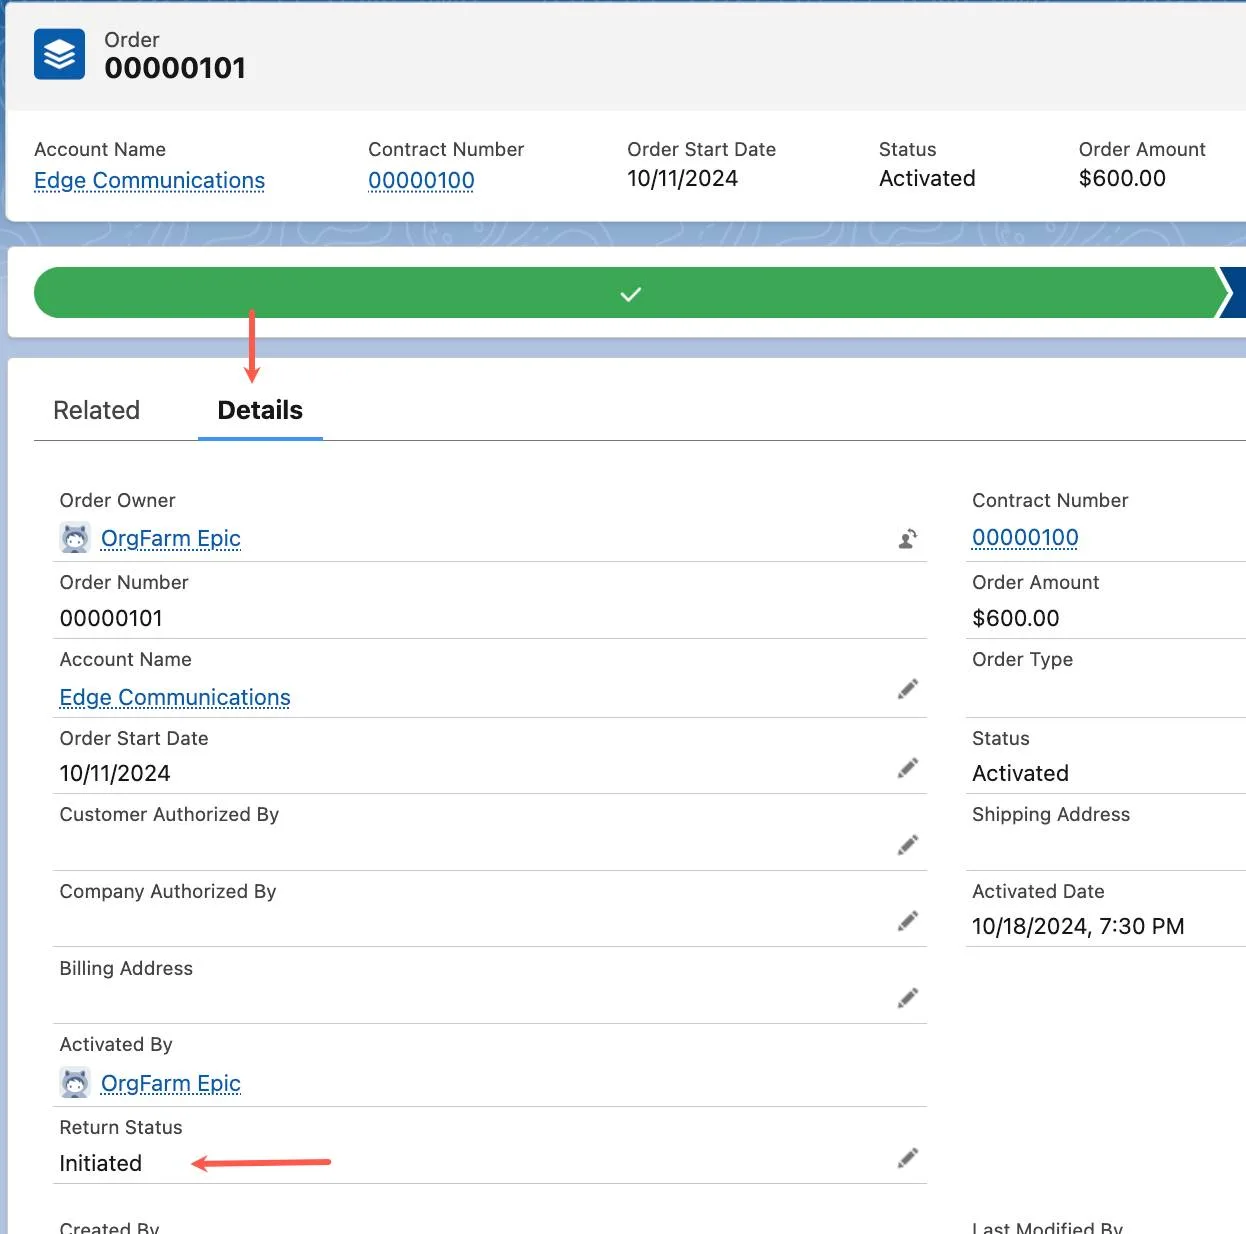This screenshot has height=1234, width=1246.
Task: Select the Details tab
Action: click(x=259, y=410)
